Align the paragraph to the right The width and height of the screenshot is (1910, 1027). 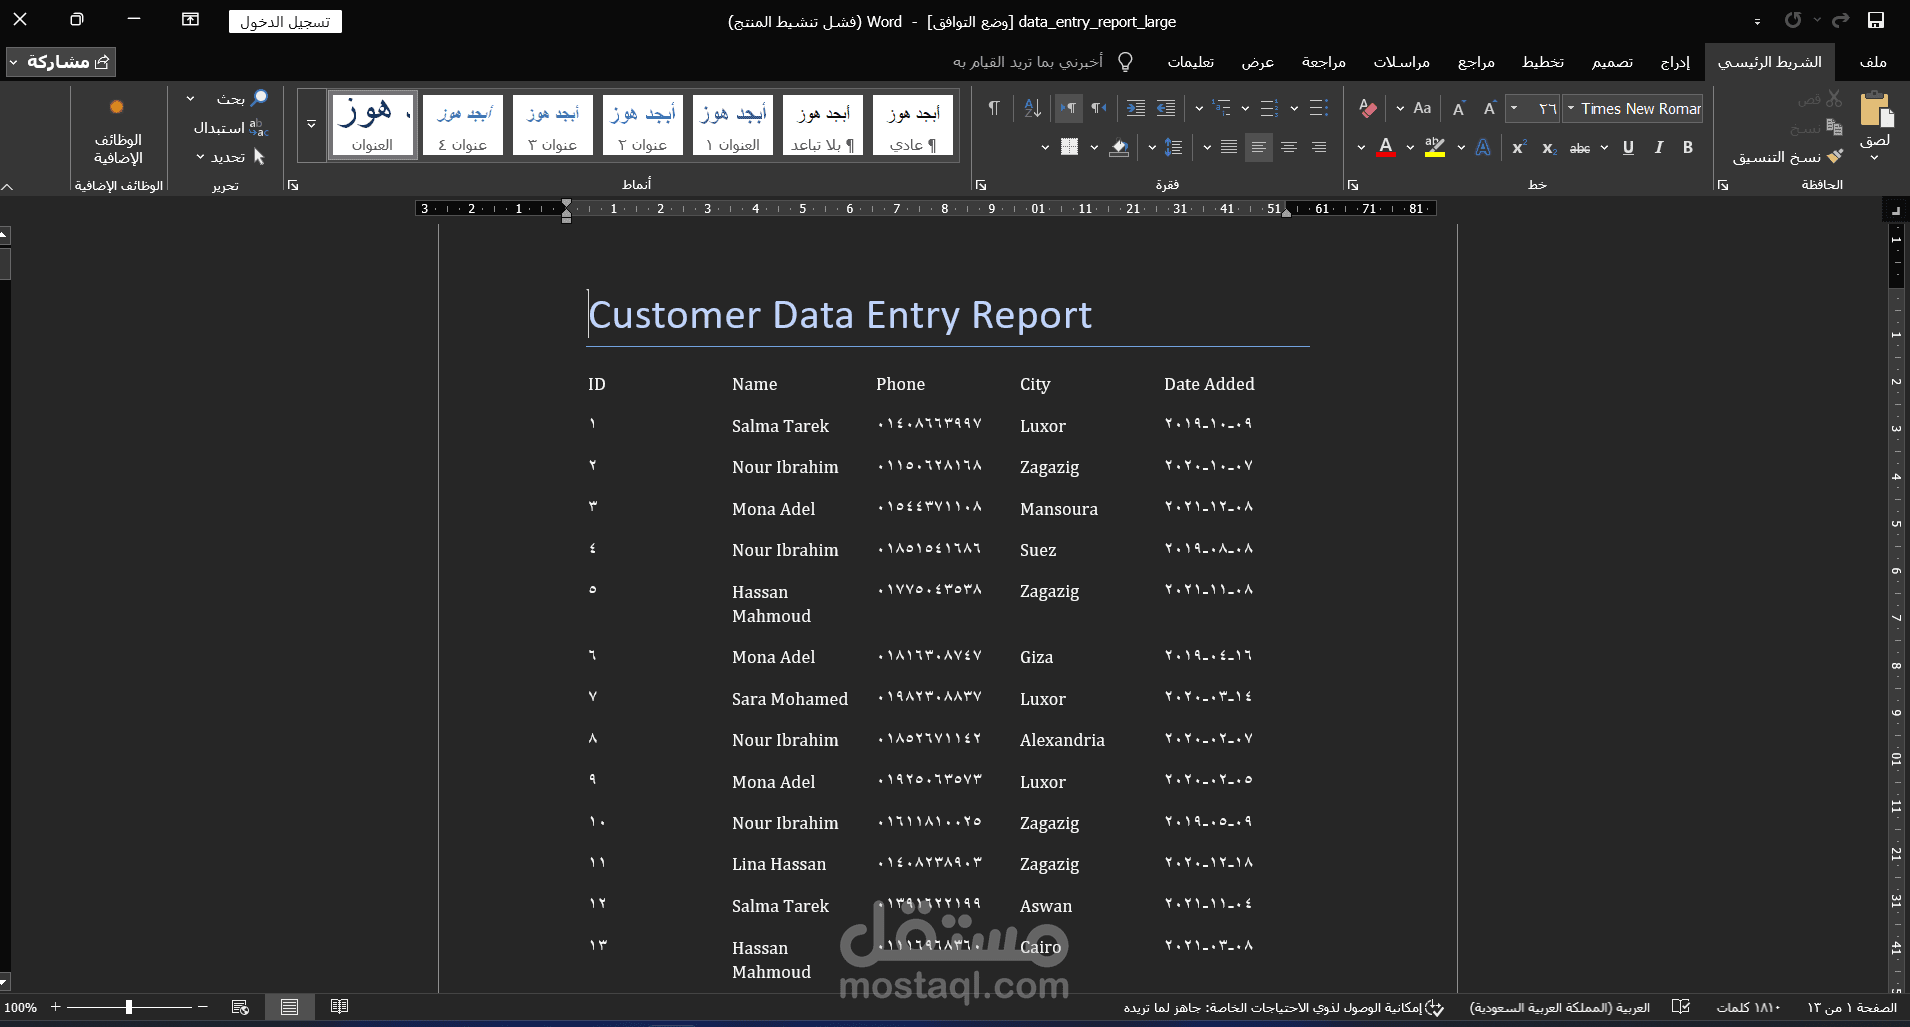click(1319, 147)
